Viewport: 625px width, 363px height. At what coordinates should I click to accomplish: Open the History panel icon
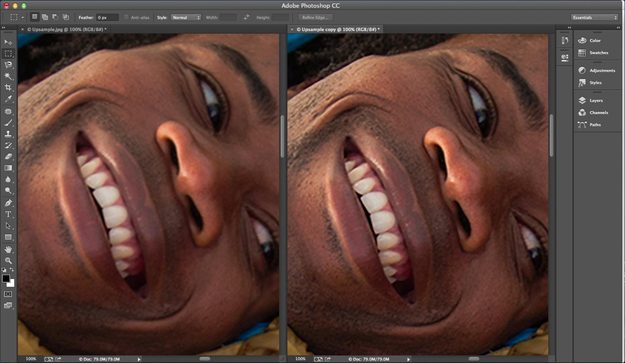point(564,40)
